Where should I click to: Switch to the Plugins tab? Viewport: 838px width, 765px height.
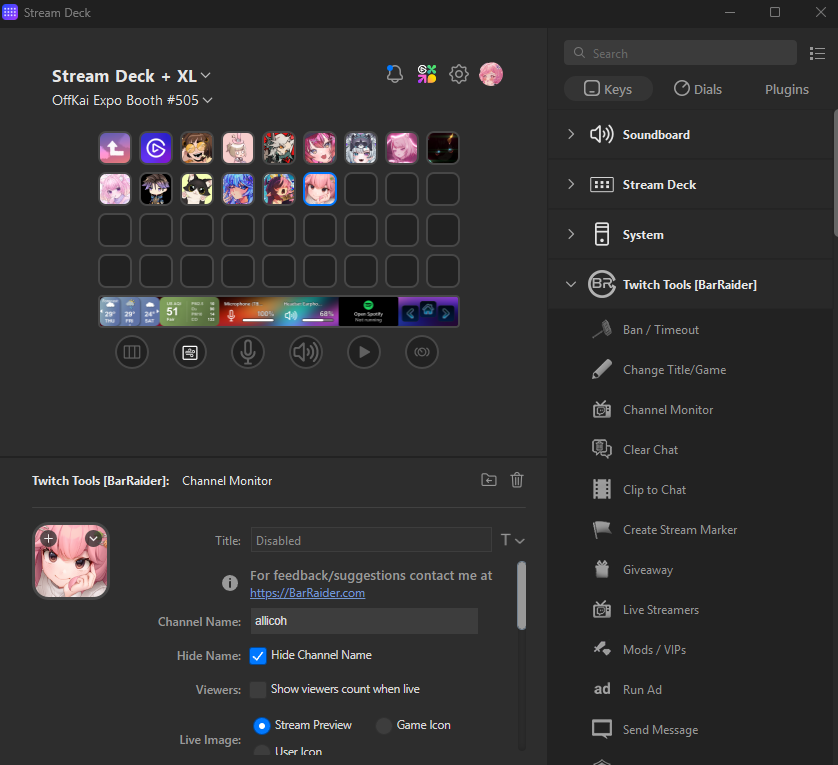click(x=787, y=89)
